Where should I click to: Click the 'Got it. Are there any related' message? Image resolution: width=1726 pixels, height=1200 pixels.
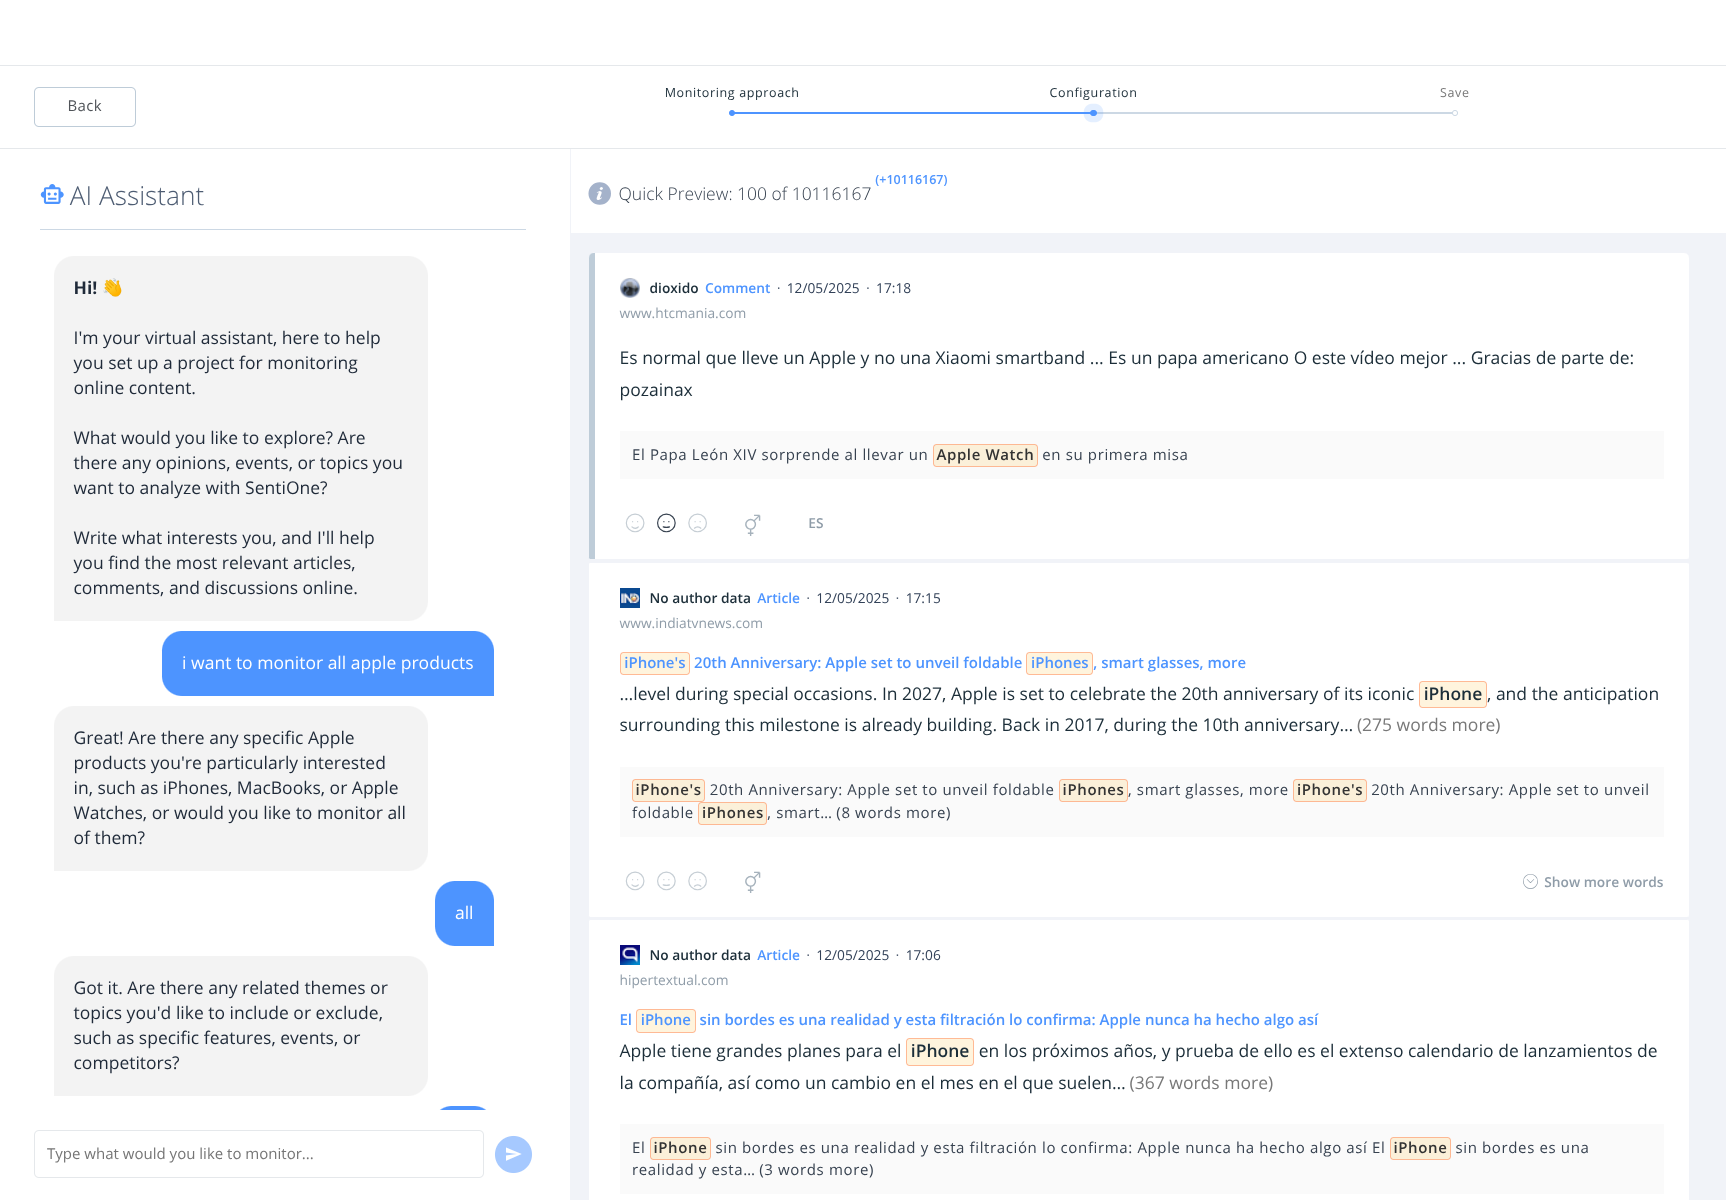pos(241,1026)
